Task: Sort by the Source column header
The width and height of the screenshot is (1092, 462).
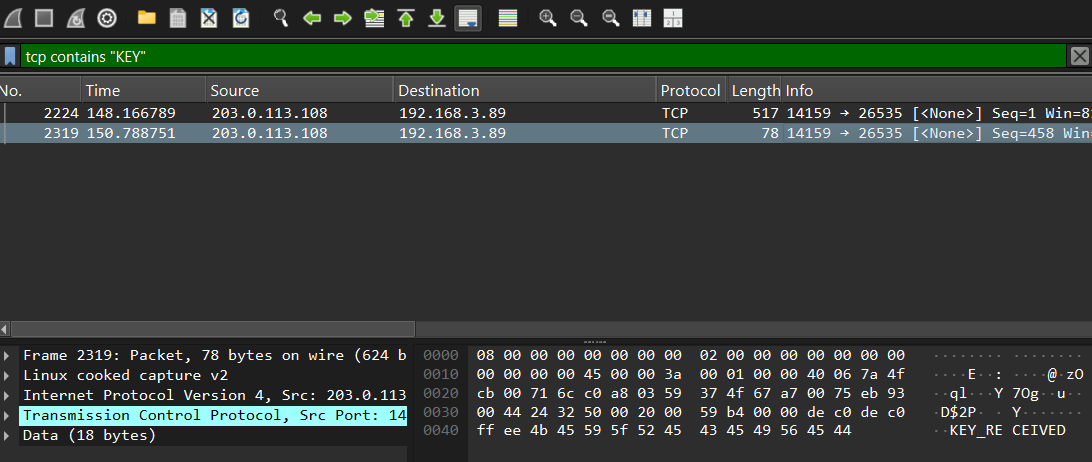Action: point(300,91)
